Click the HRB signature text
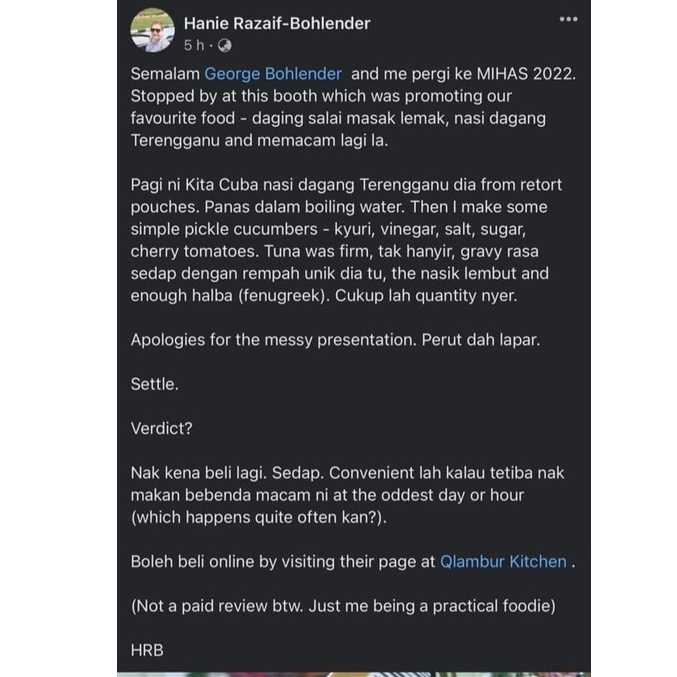Image resolution: width=677 pixels, height=677 pixels. [x=147, y=650]
